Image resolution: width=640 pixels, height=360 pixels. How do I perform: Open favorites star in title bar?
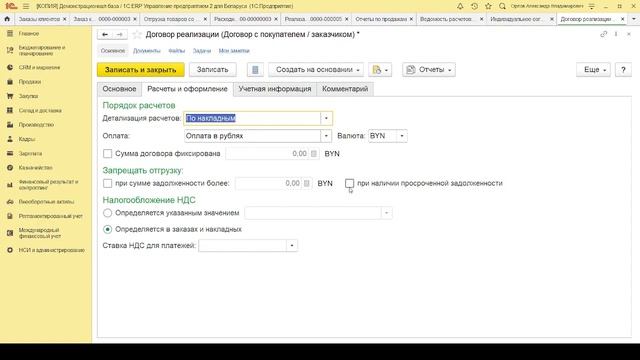pyautogui.click(x=488, y=6)
